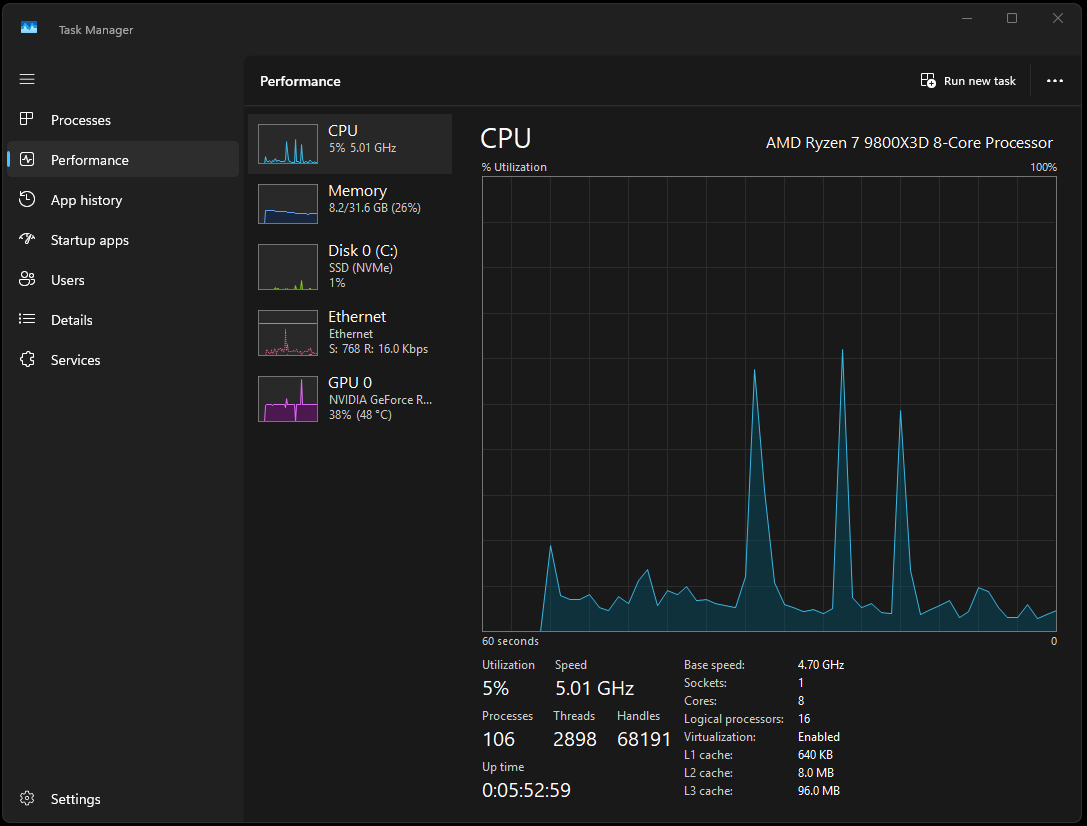
Task: Click the Ethernet resource title
Action: (x=356, y=317)
